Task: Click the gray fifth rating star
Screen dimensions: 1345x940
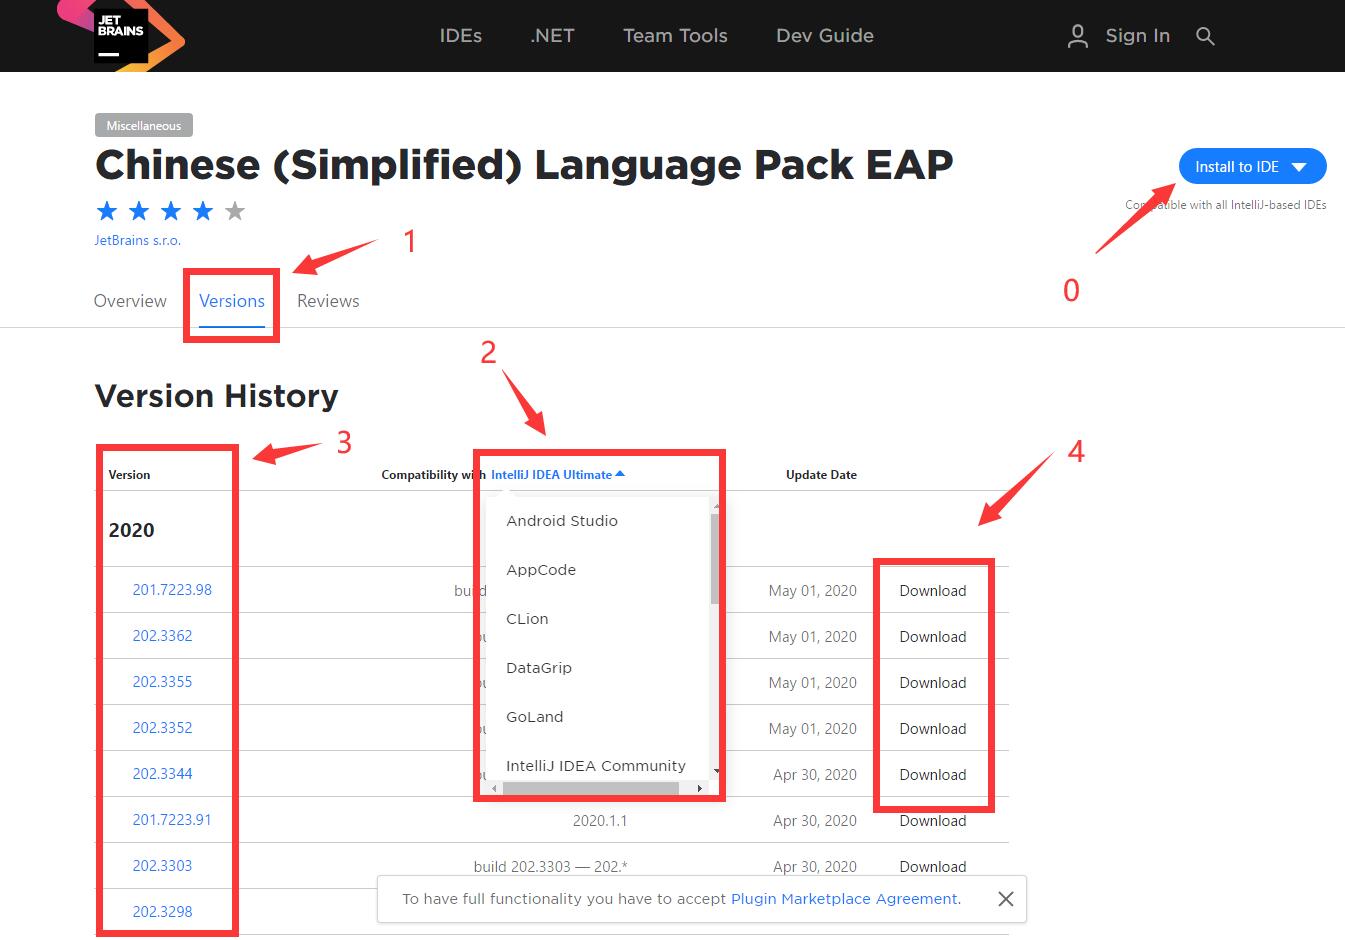Action: 235,211
